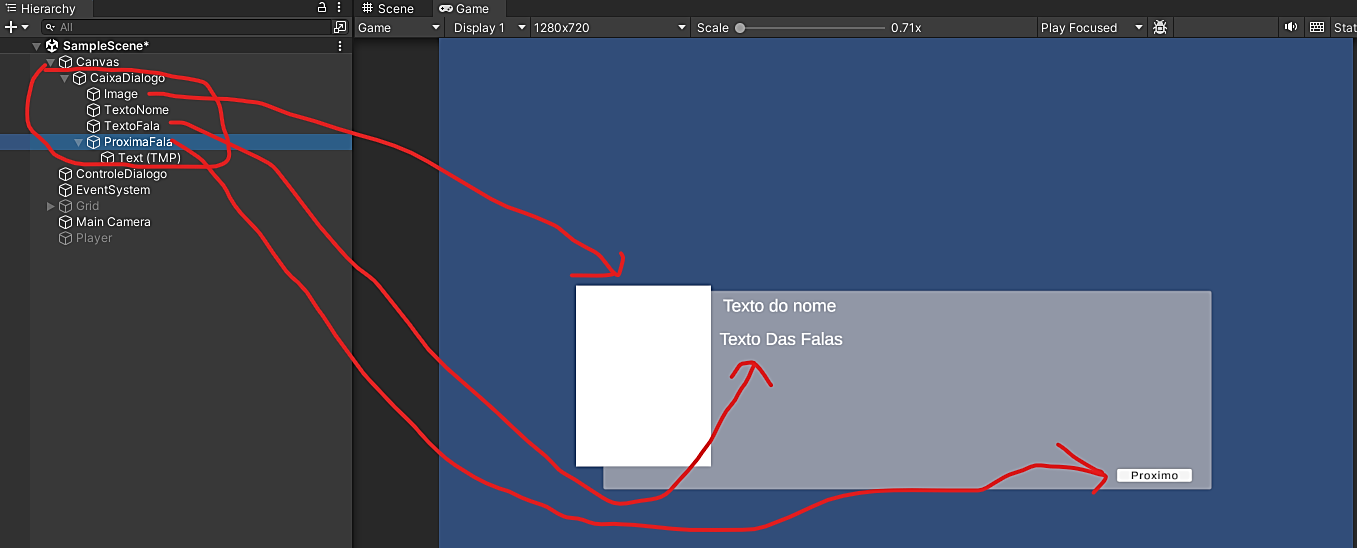1357x548 pixels.
Task: Open the Hierarchy panel options menu
Action: (339, 8)
